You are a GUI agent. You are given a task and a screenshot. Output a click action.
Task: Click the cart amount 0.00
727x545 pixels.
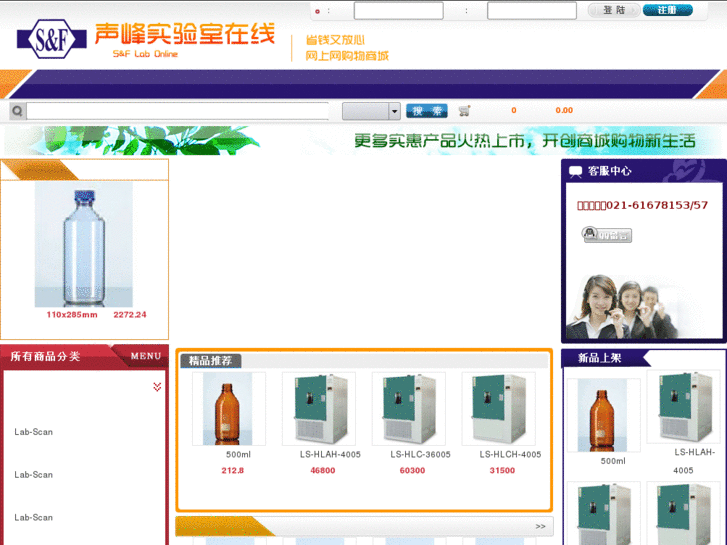(x=564, y=110)
